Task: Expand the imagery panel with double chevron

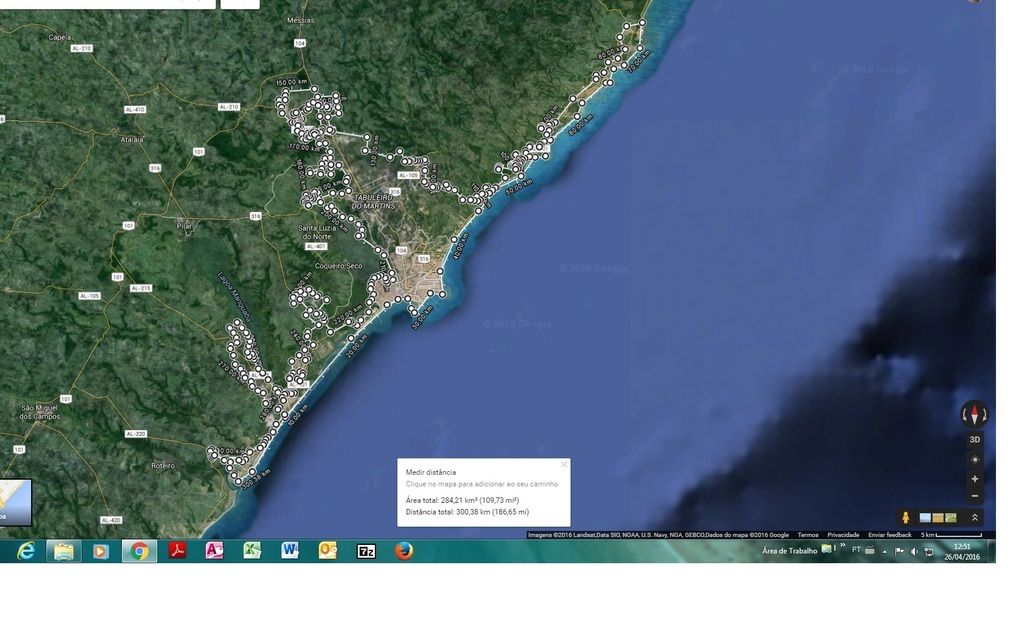Action: coord(974,517)
